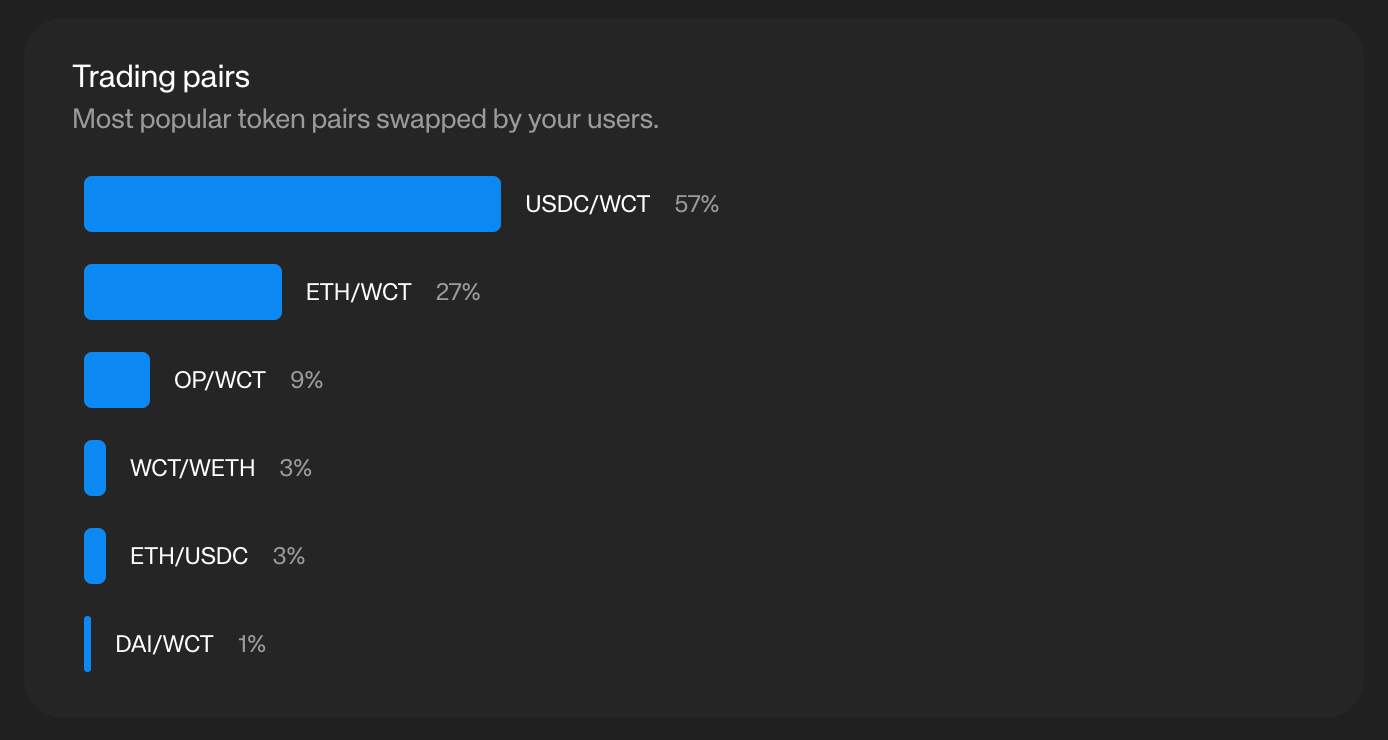Select the WCT/WETH pair label
Viewport: 1388px width, 740px height.
193,468
